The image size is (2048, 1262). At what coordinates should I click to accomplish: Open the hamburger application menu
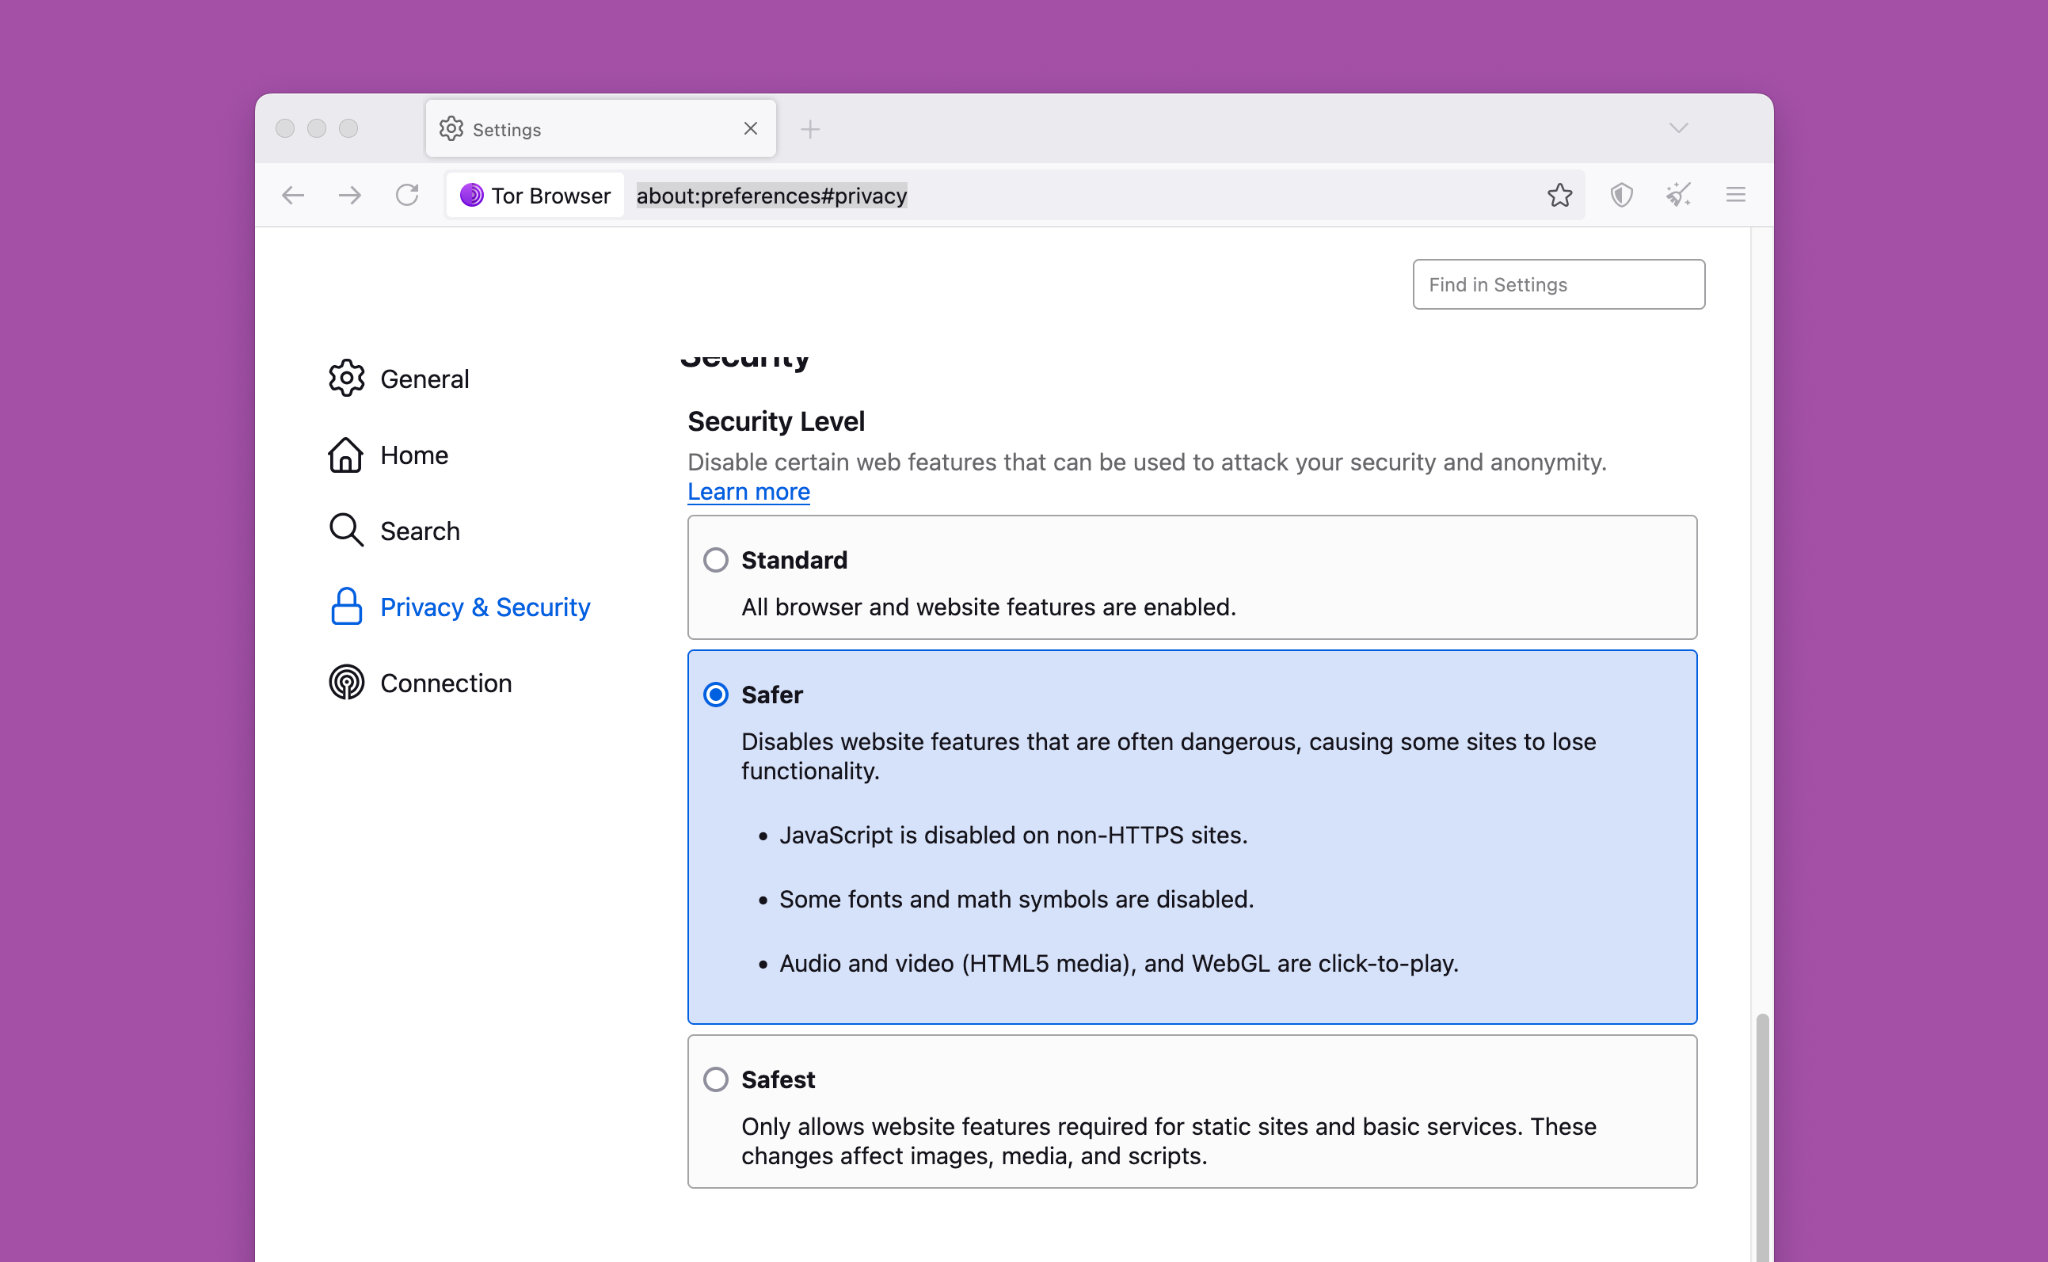point(1735,195)
